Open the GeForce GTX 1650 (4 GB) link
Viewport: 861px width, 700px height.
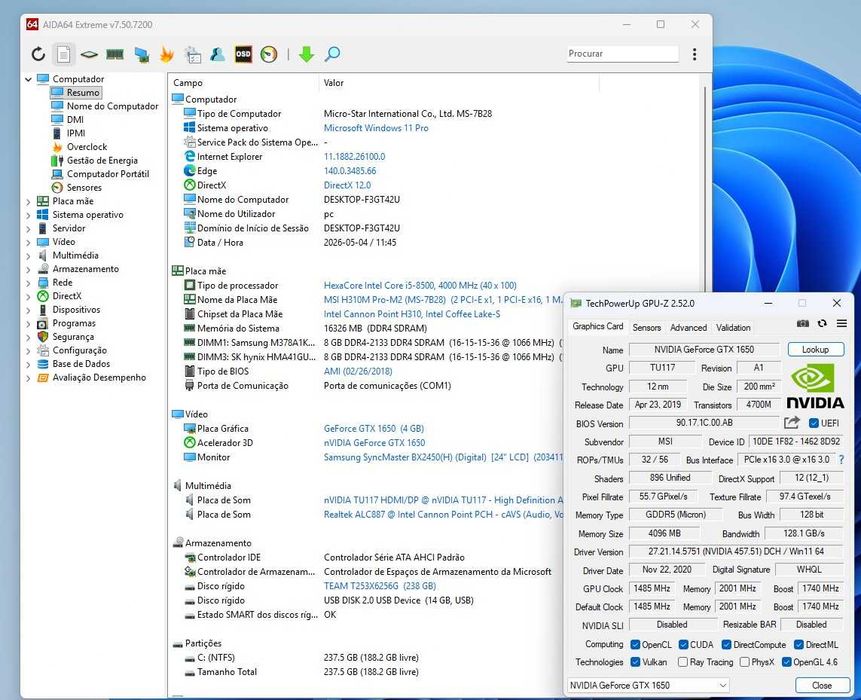[374, 428]
